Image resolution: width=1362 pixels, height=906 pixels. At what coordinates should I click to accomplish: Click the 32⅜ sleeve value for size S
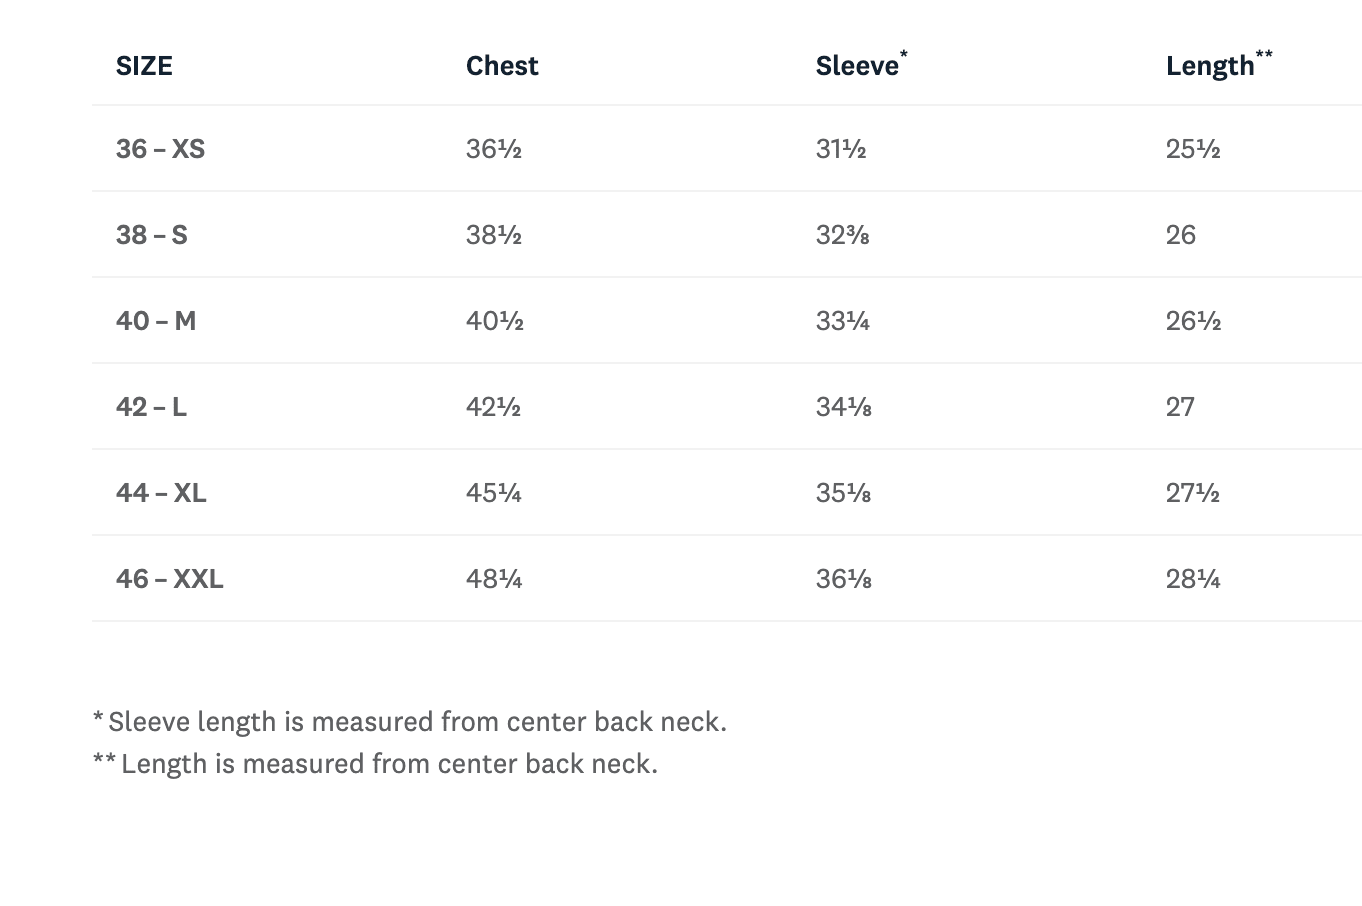pyautogui.click(x=842, y=235)
